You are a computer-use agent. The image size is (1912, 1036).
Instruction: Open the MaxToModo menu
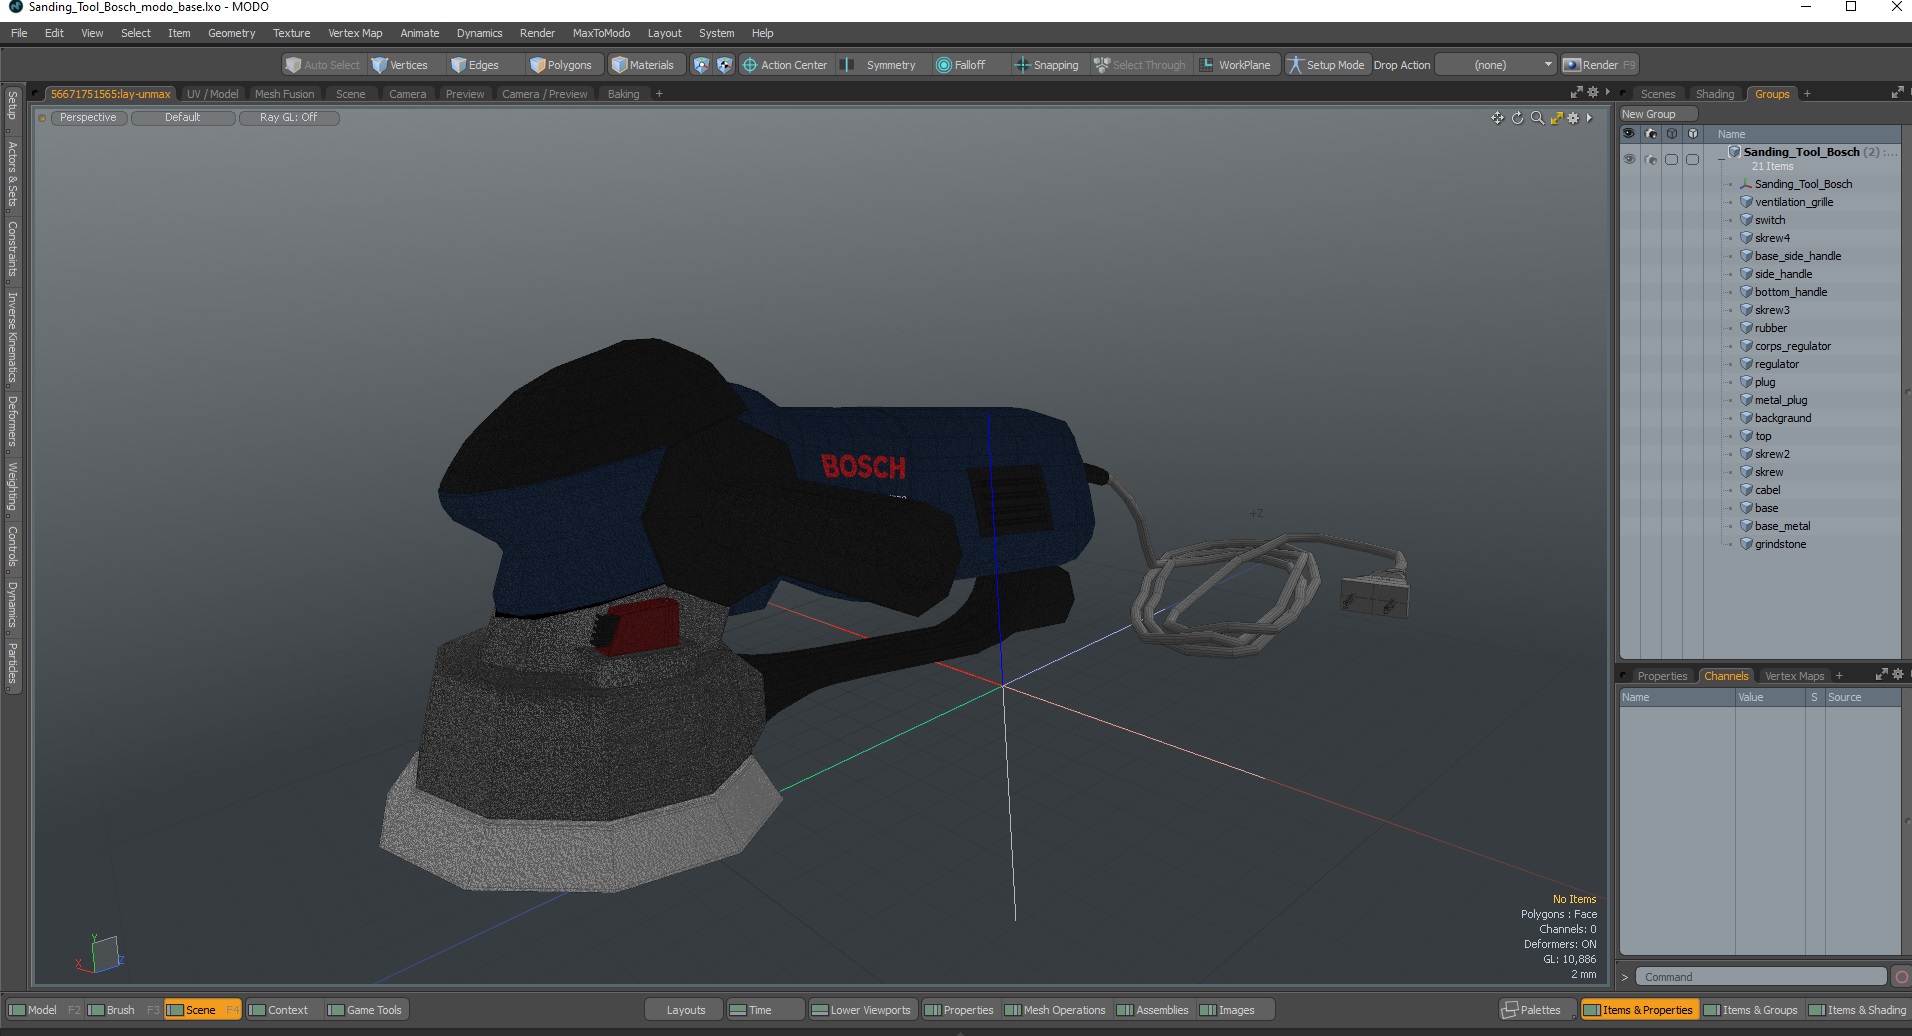point(601,33)
